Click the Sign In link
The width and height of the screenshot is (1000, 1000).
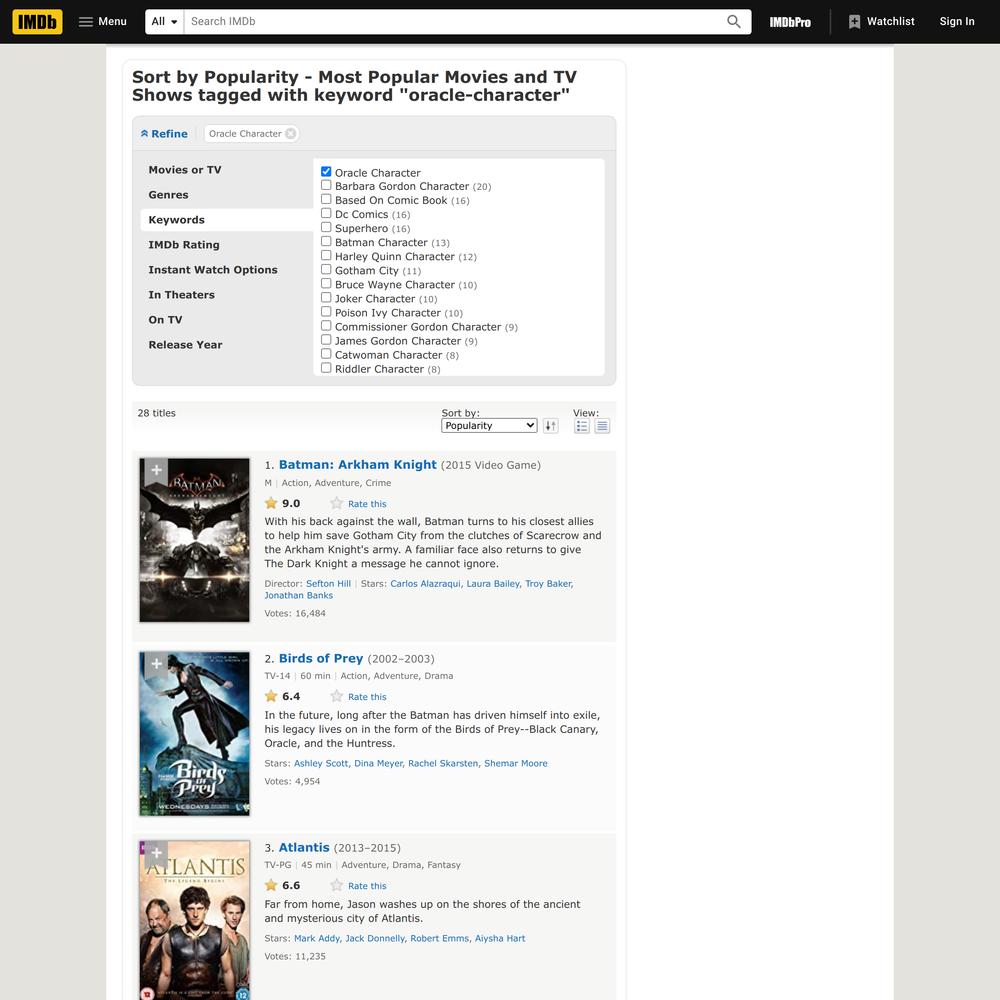957,22
